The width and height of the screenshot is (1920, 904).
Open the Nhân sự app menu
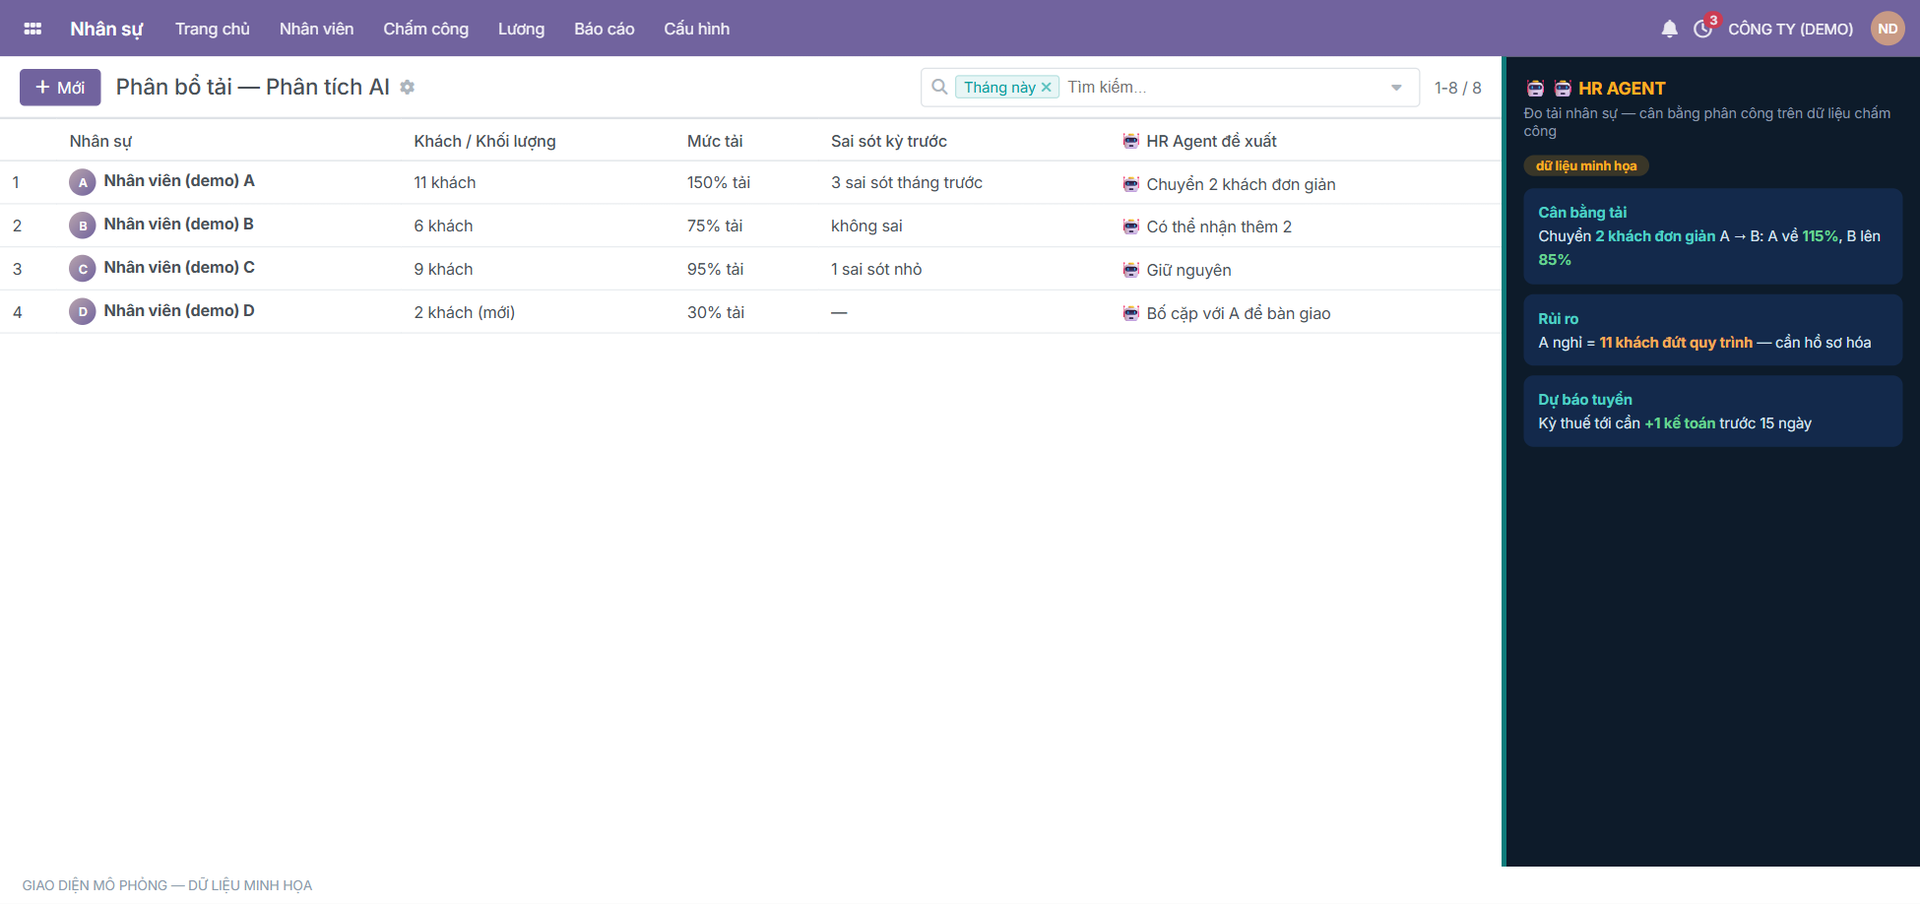click(106, 29)
